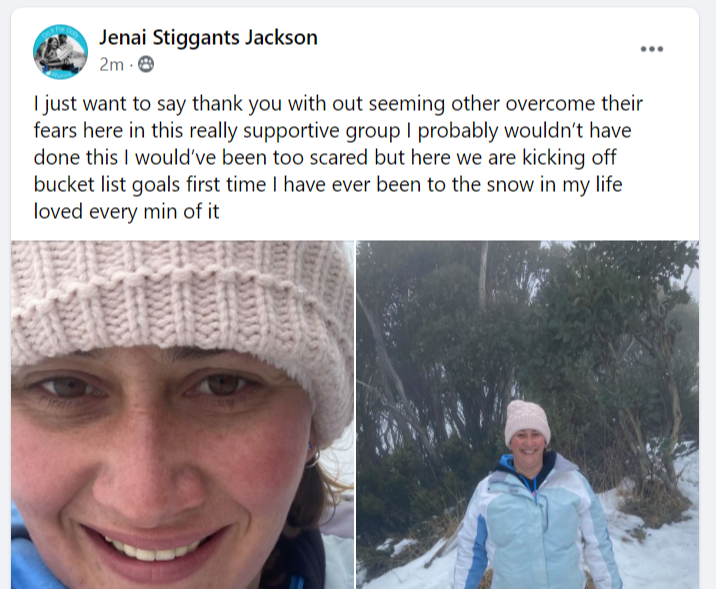This screenshot has height=589, width=716.
Task: Click the smiling mouth in the selfie
Action: pyautogui.click(x=155, y=548)
